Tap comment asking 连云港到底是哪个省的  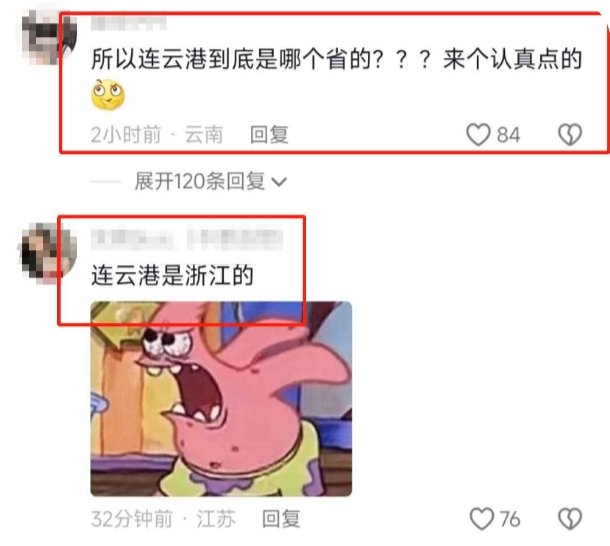337,59
